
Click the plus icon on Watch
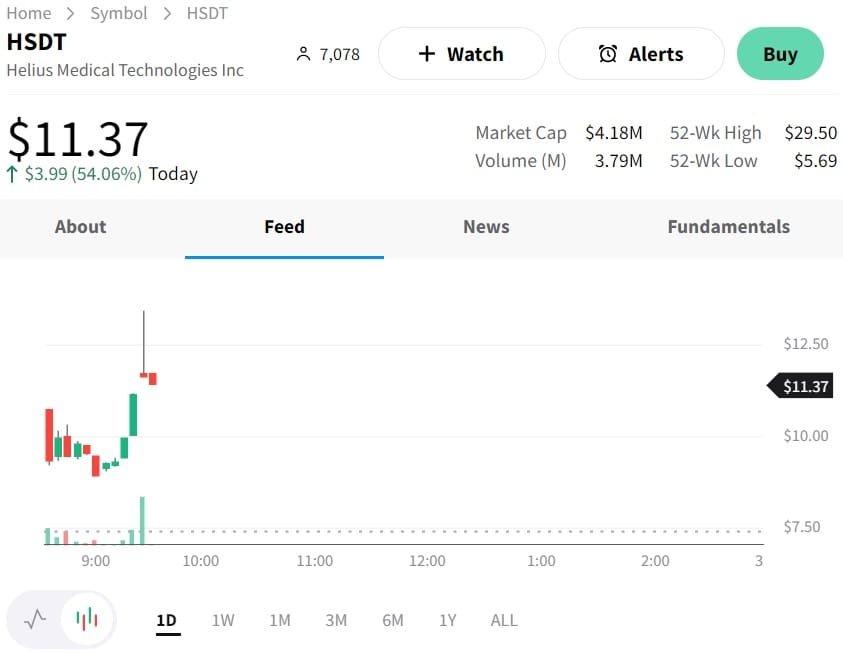click(x=427, y=54)
